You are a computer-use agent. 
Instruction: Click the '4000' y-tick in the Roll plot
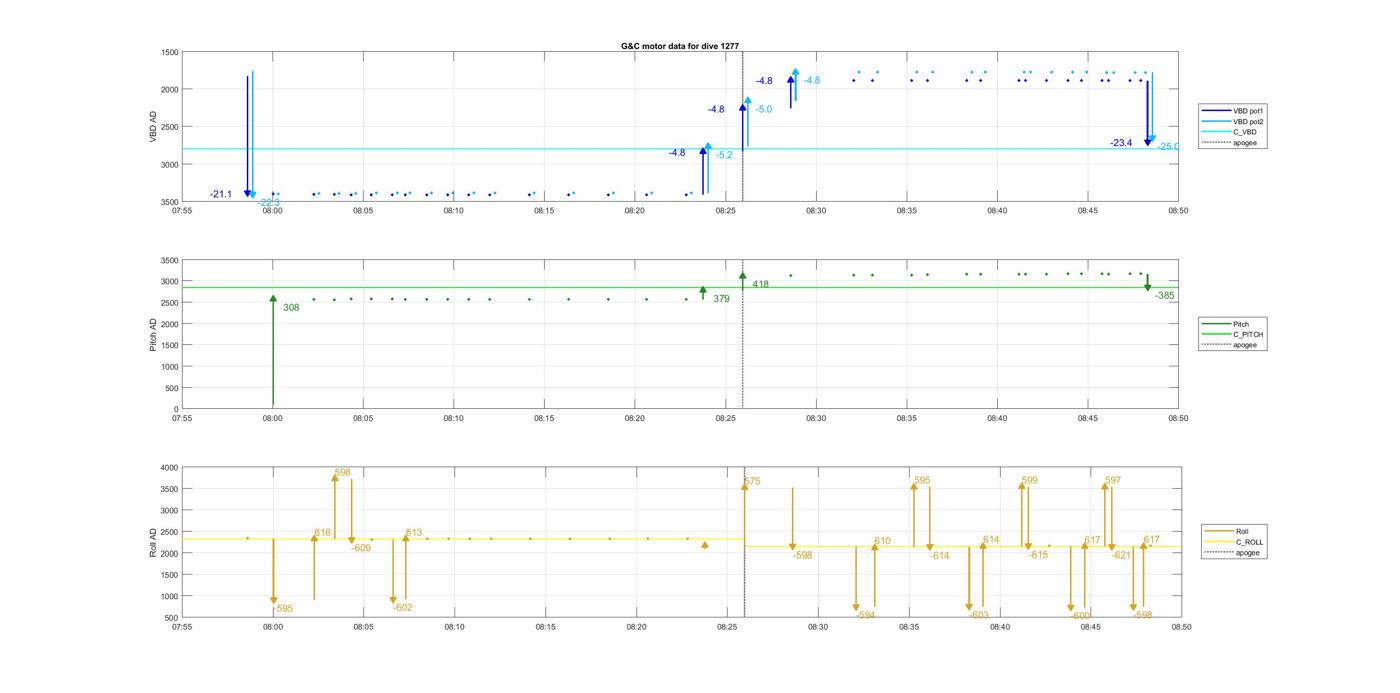click(x=169, y=468)
